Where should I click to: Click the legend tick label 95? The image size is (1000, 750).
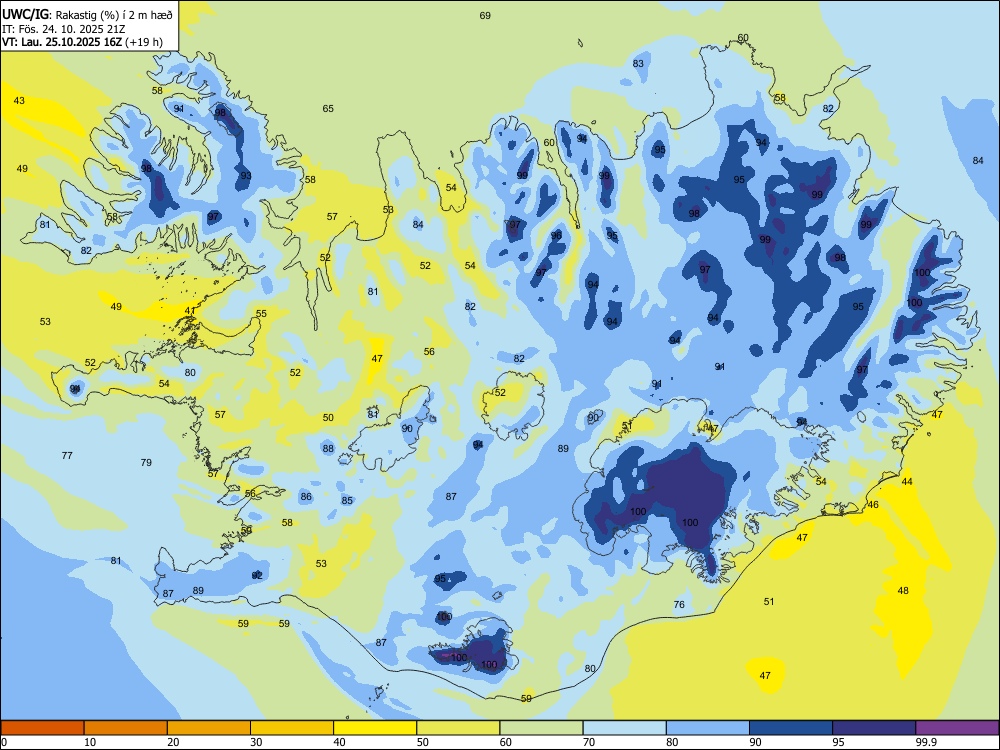(x=838, y=742)
